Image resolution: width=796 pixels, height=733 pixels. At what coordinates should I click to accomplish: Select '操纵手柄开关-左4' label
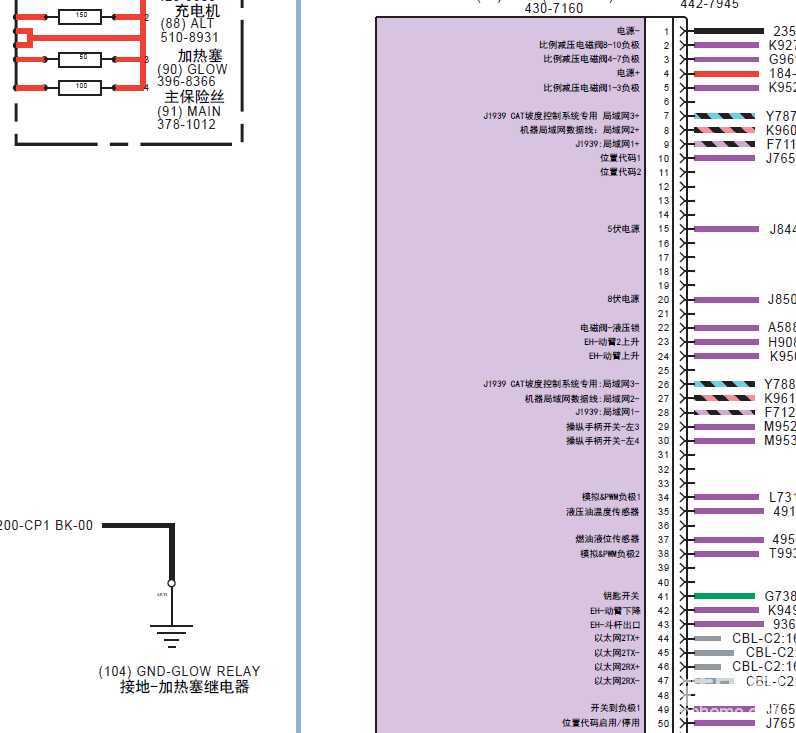(603, 441)
